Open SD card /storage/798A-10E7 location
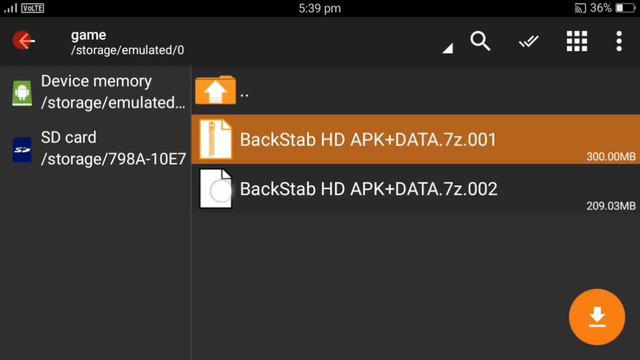The height and width of the screenshot is (360, 640). coord(96,149)
